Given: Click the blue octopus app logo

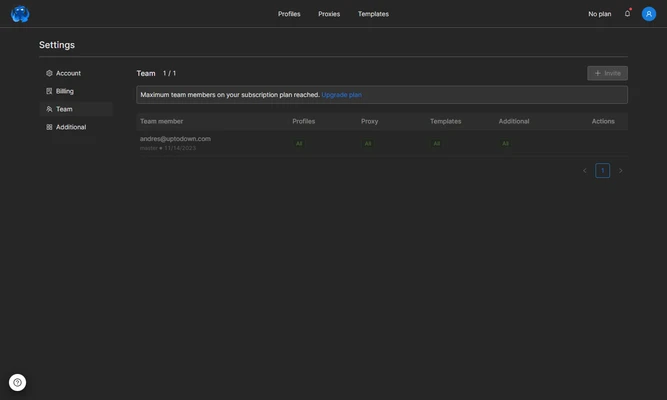Looking at the screenshot, I should [x=20, y=14].
